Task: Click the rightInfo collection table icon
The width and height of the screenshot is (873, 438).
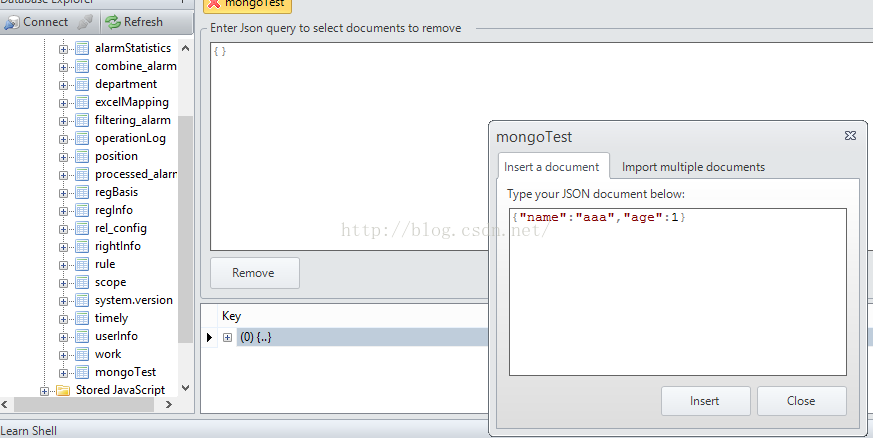Action: [x=82, y=246]
